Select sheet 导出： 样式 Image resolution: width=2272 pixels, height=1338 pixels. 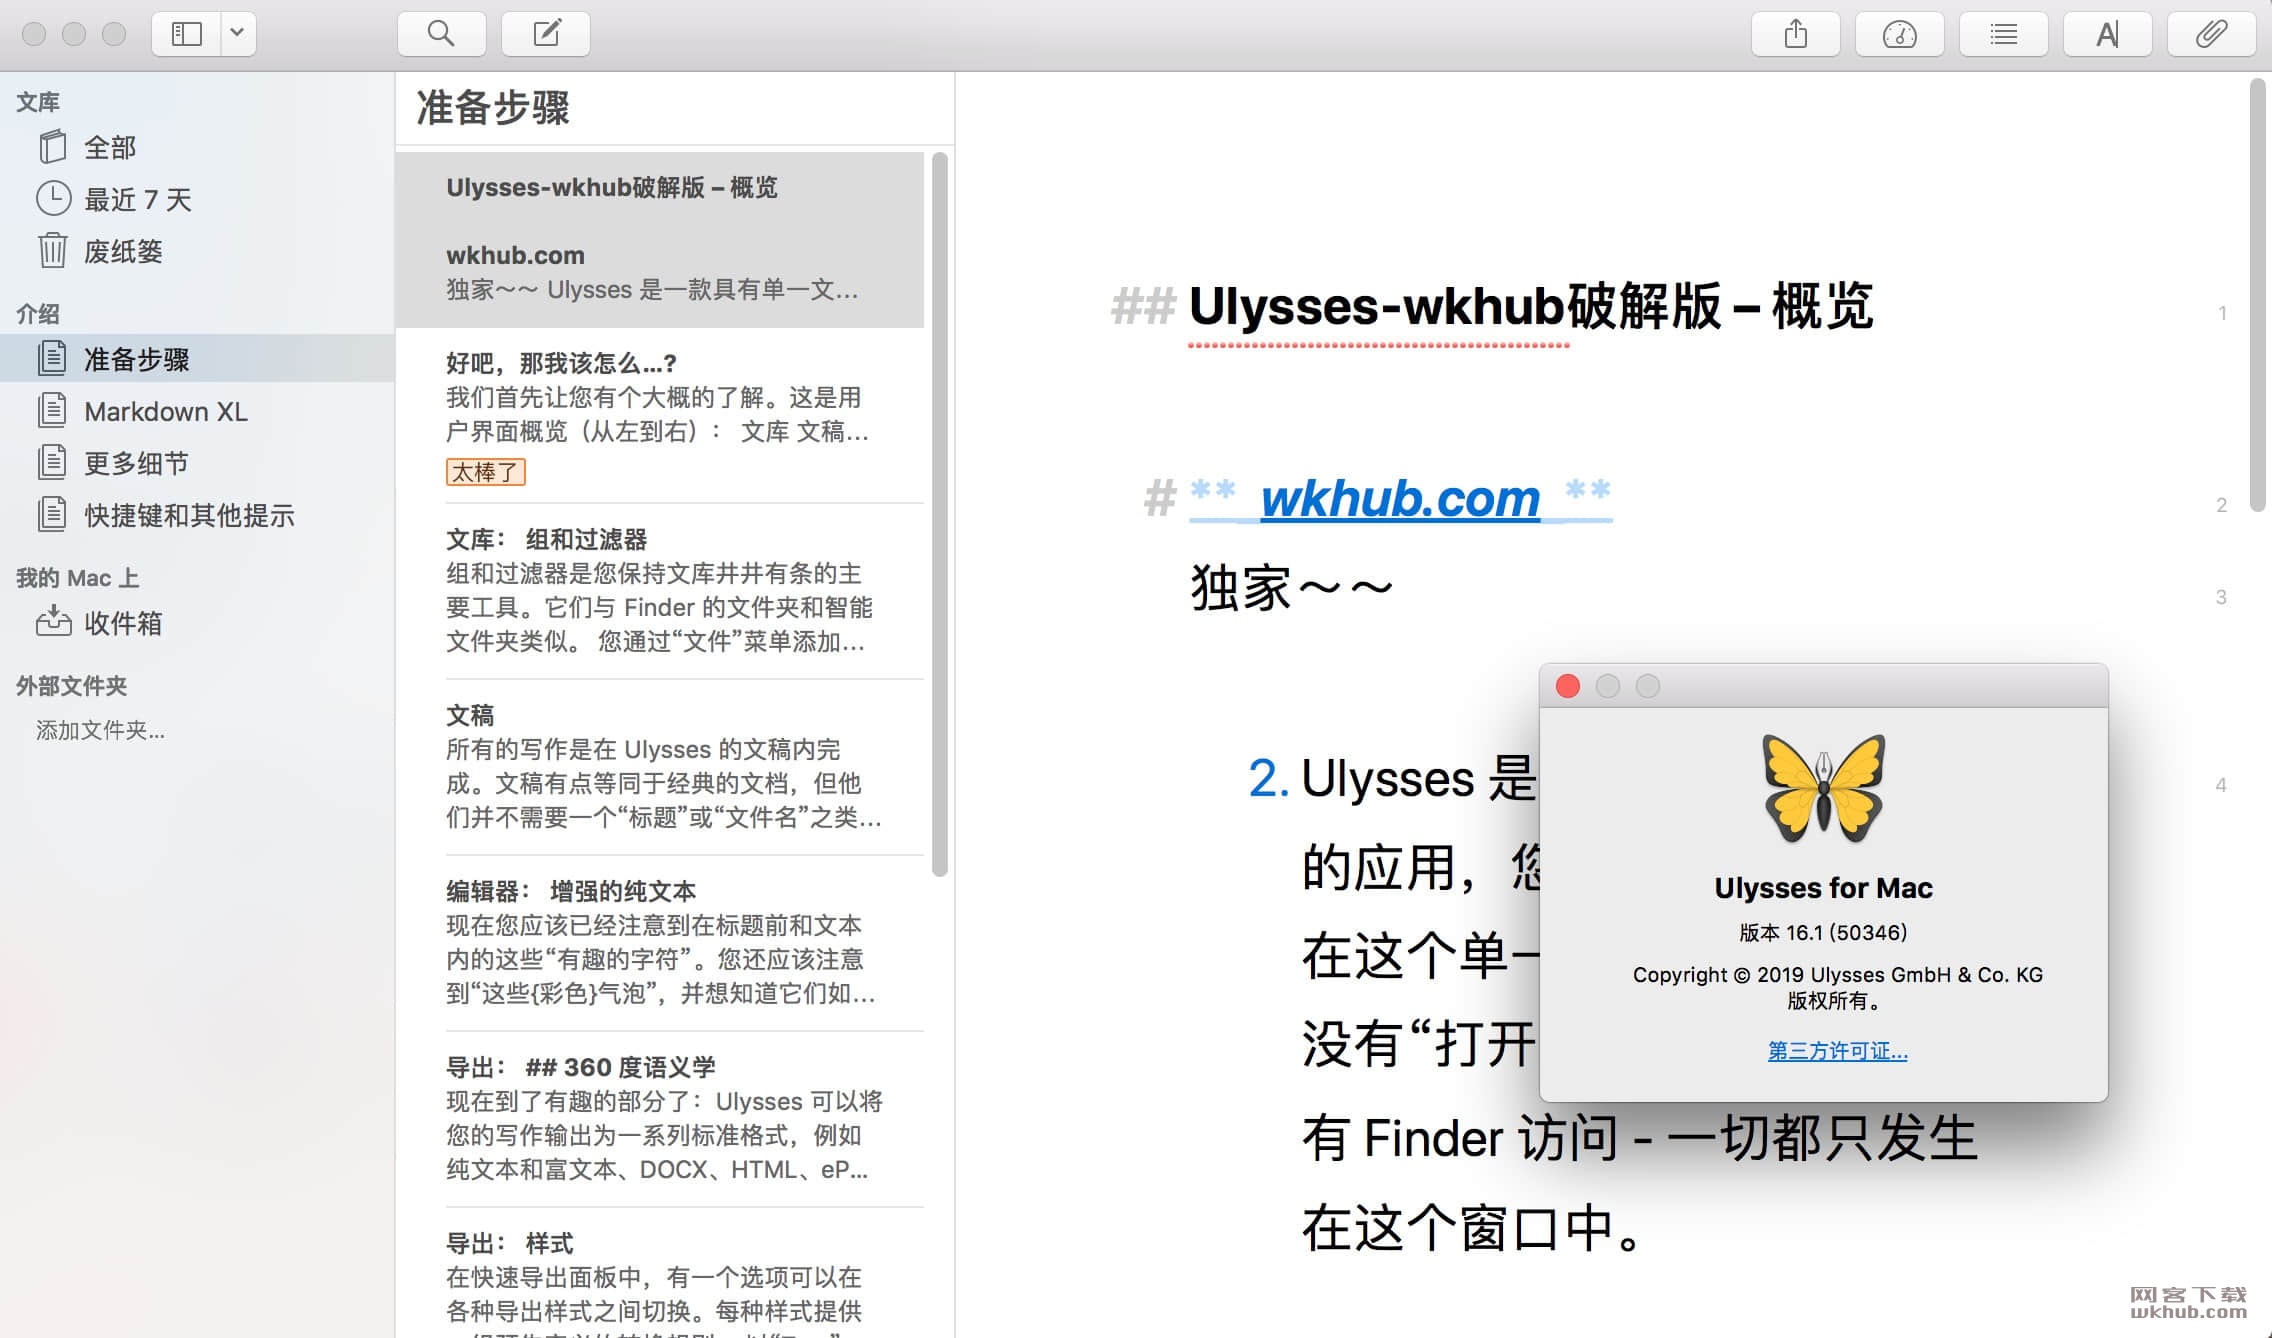[660, 1275]
